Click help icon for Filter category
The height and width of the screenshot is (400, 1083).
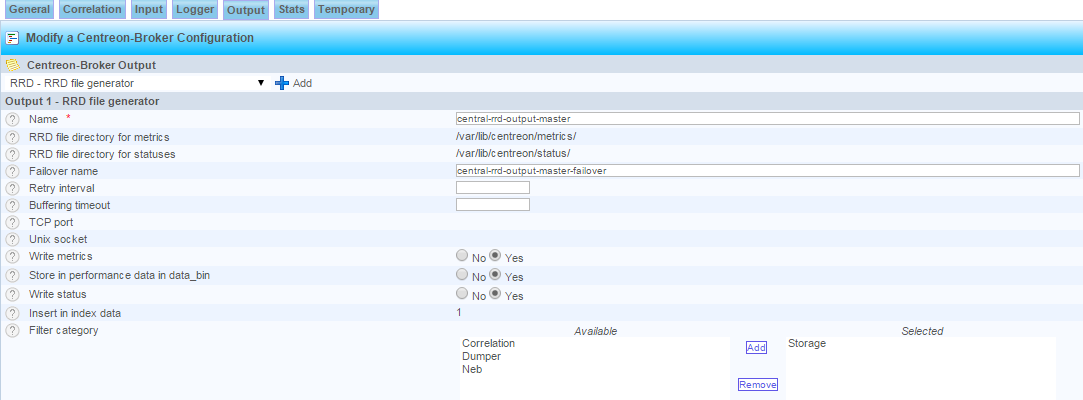12,330
